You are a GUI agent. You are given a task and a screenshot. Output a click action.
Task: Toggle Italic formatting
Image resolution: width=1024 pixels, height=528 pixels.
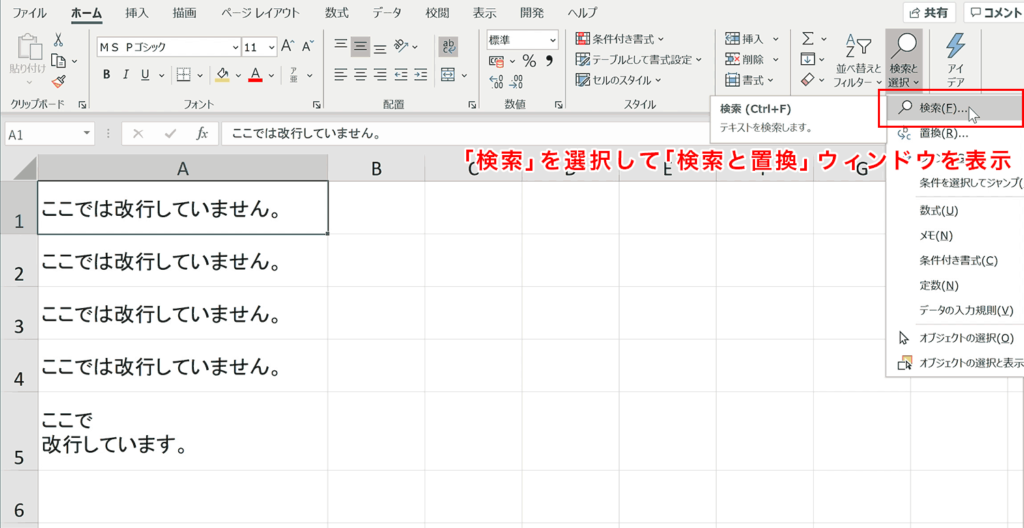point(125,74)
